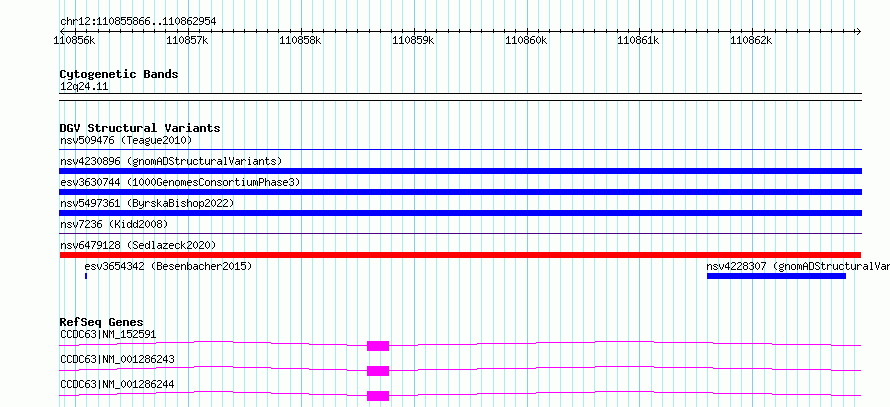Open transcript CCDC63|NM_001286243 label
The image size is (890, 407).
pyautogui.click(x=117, y=359)
